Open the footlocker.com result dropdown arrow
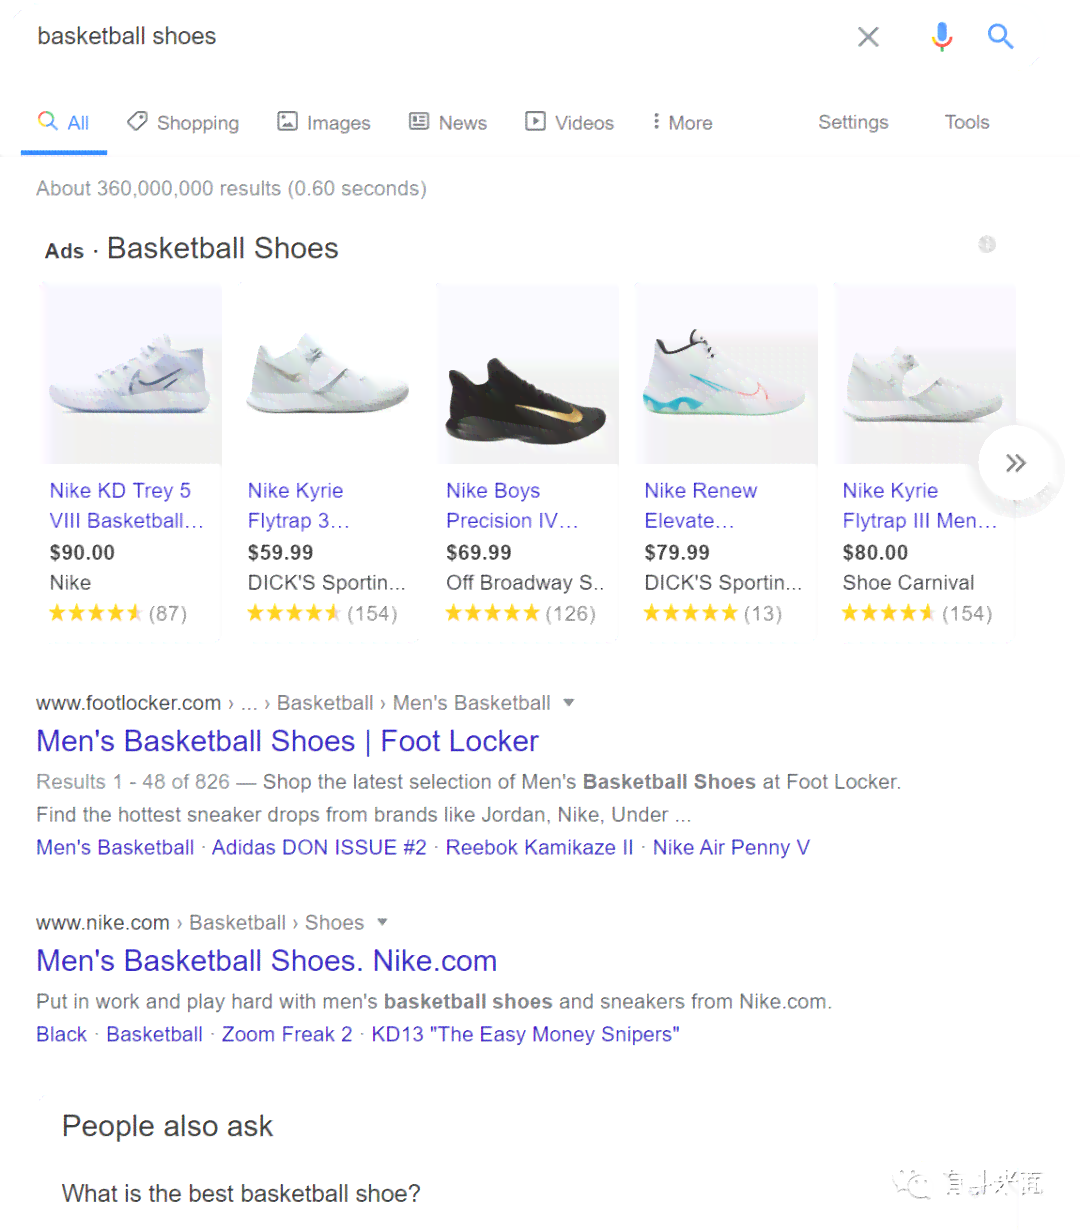 click(569, 703)
